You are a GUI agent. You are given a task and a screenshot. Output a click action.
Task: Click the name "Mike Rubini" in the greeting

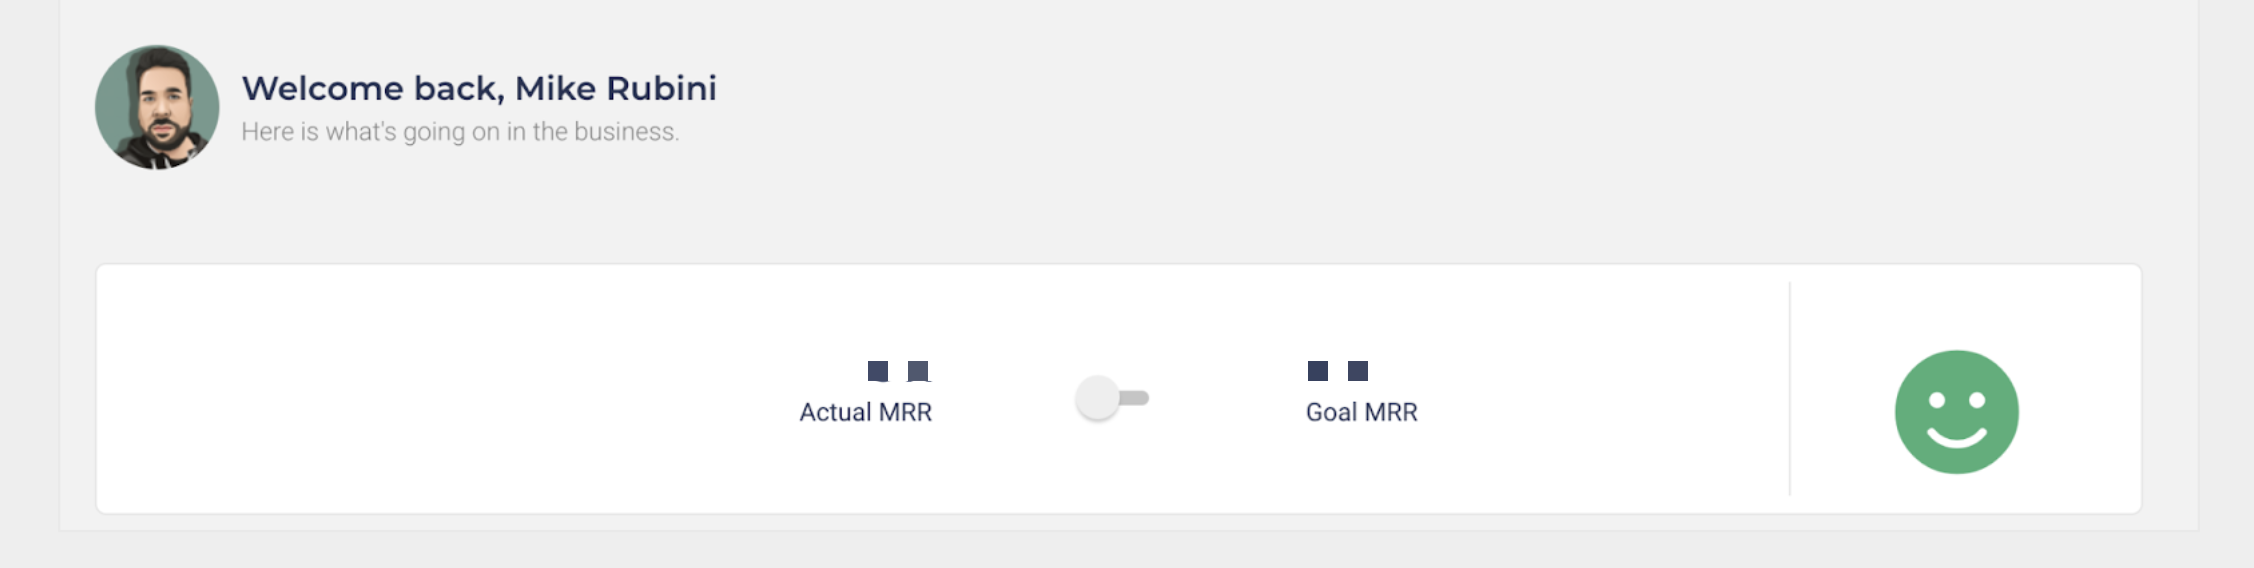coord(615,88)
